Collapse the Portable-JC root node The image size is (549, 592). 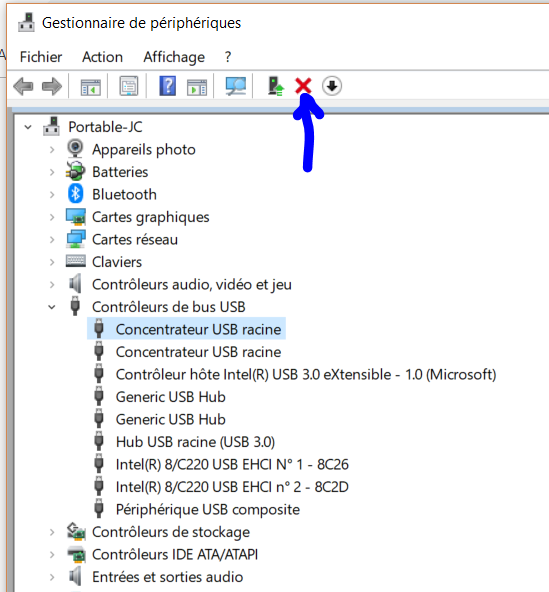(x=28, y=127)
